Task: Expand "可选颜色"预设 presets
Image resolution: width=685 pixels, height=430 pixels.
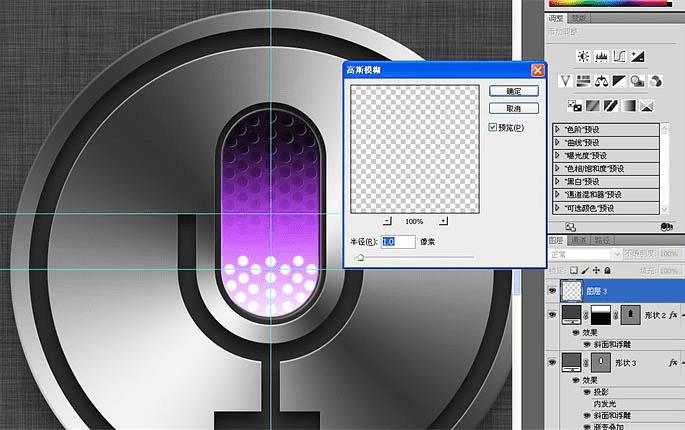Action: point(557,208)
